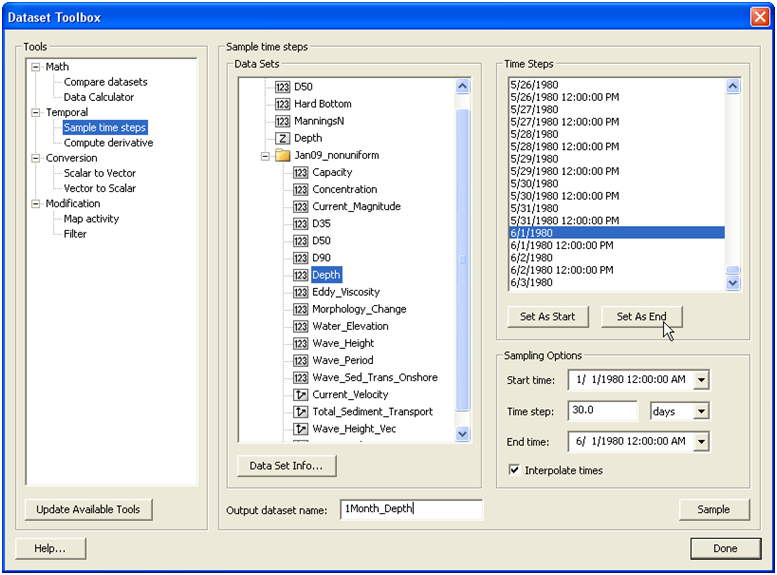Collapse the Jan09_nonuniform folder
Image resolution: width=777 pixels, height=575 pixels.
coord(265,156)
